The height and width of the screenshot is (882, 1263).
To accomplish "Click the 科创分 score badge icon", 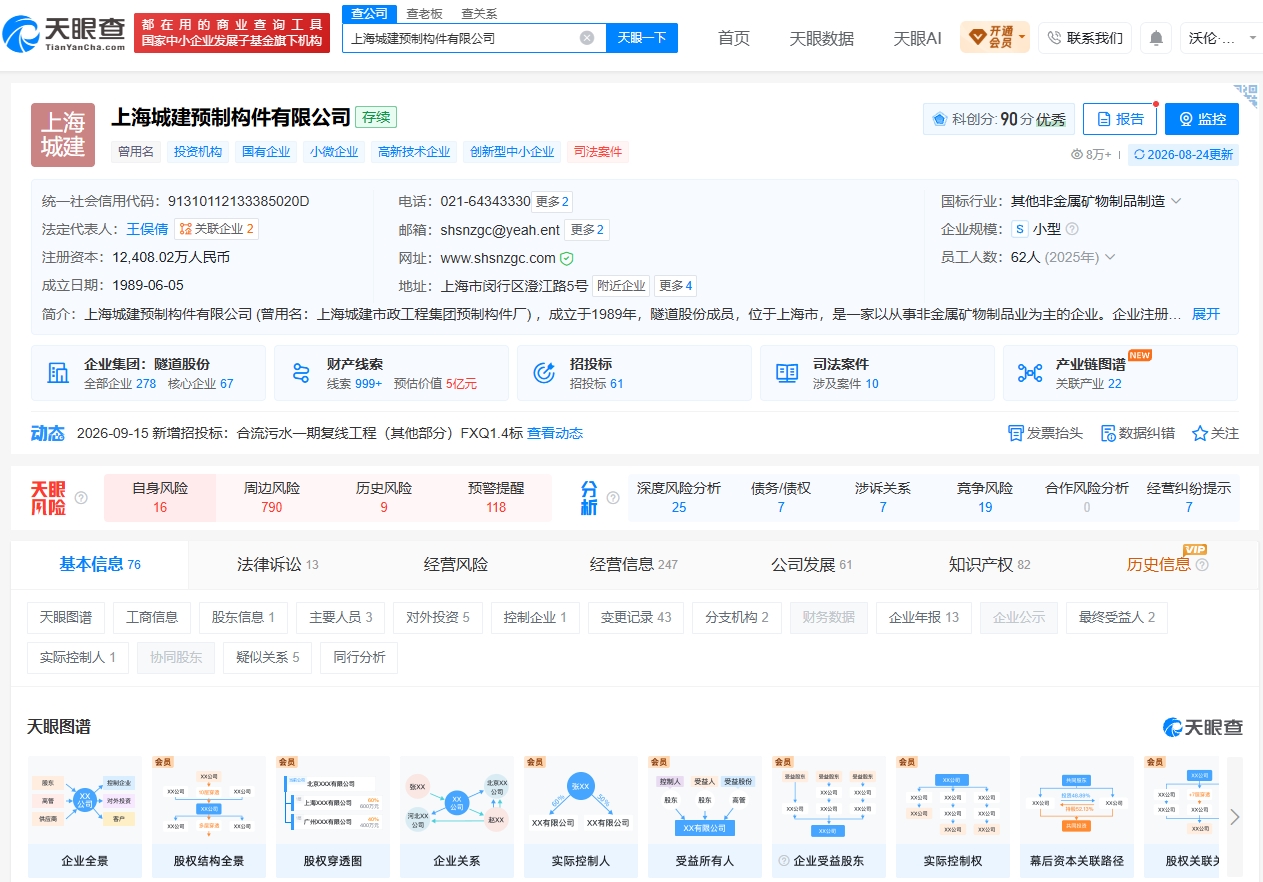I will 940,119.
